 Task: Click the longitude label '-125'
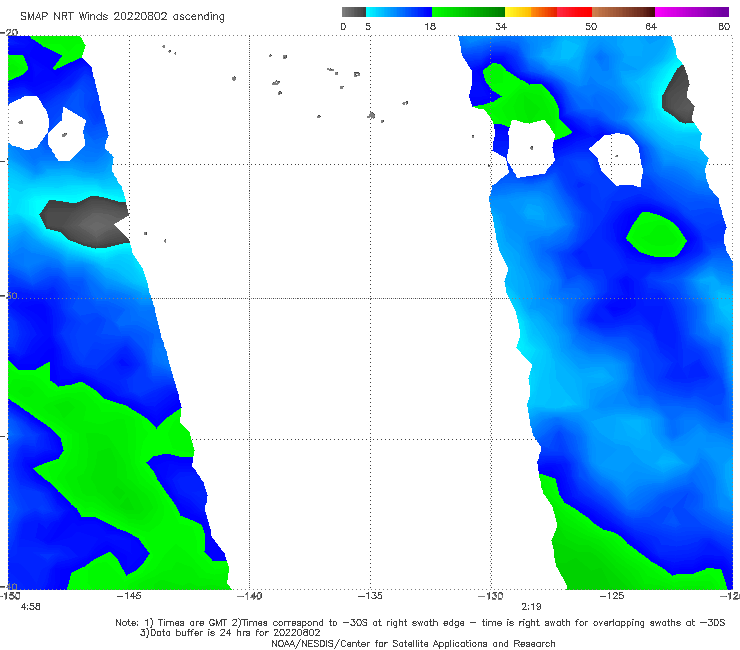click(612, 596)
